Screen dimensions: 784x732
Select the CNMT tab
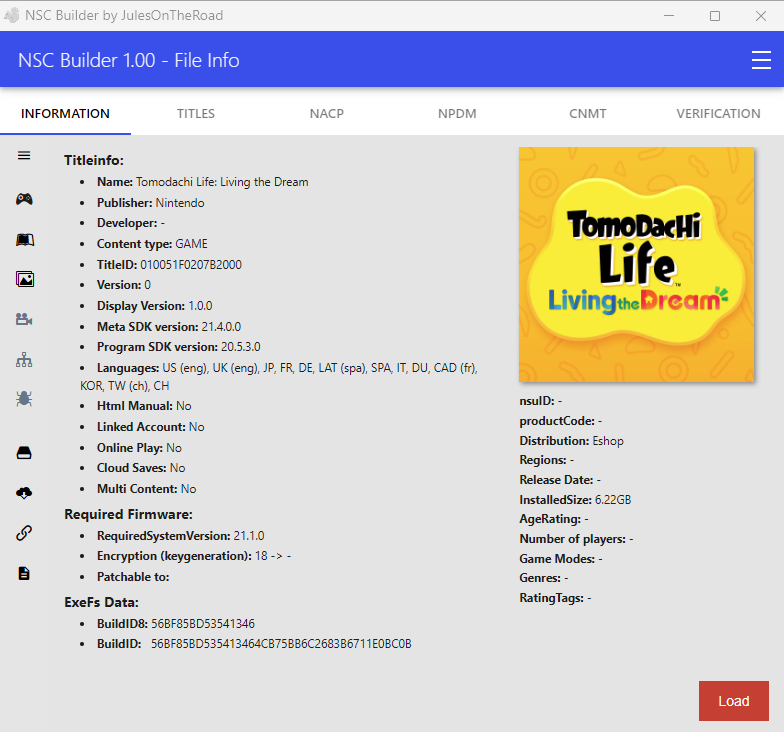588,114
